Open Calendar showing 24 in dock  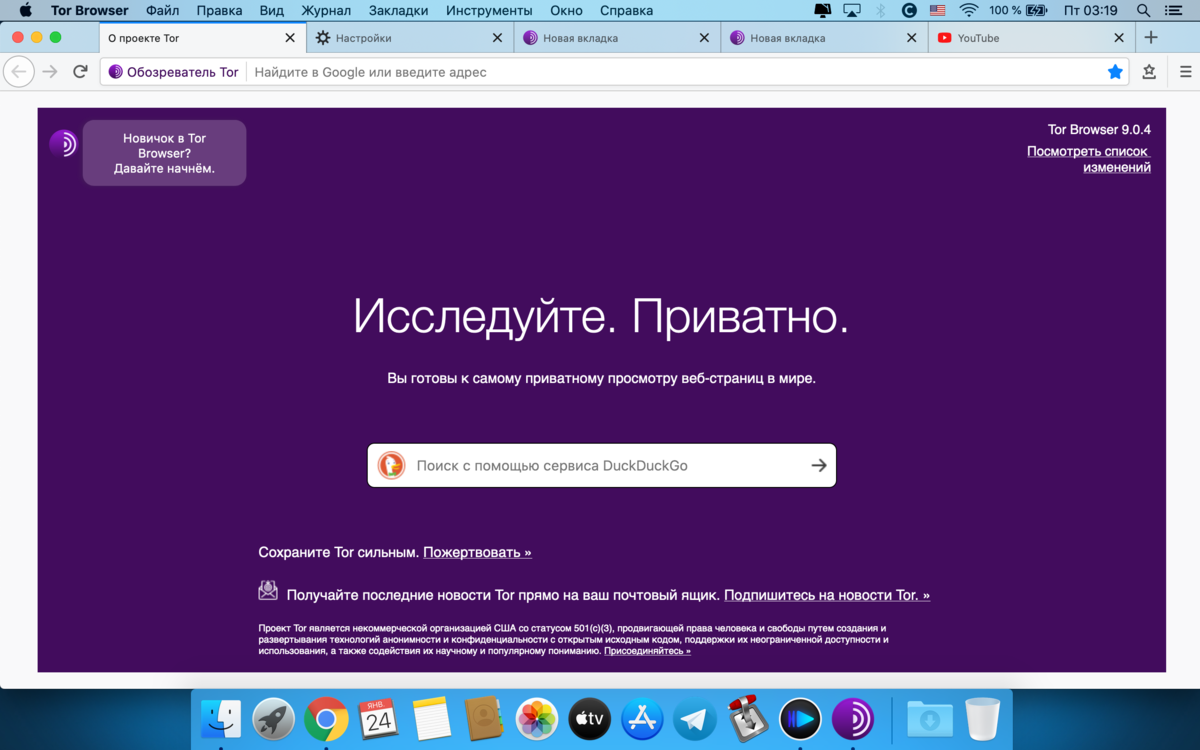(379, 718)
